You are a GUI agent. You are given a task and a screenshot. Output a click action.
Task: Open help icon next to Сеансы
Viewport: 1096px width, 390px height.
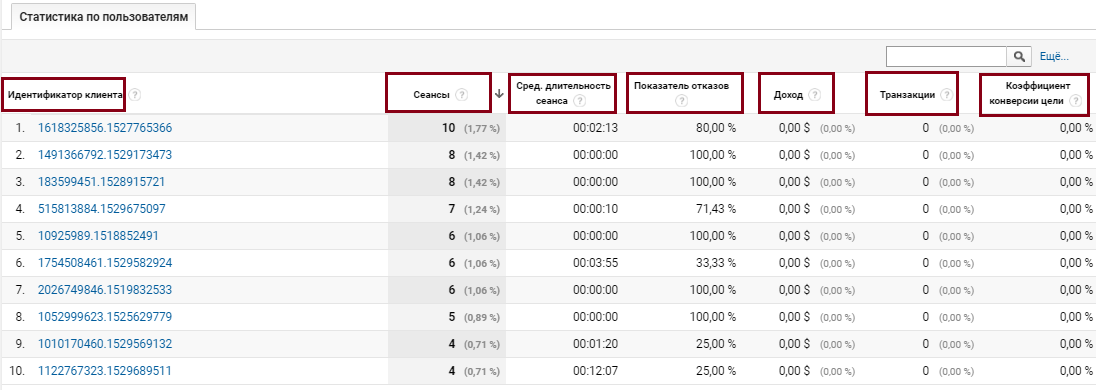tap(462, 94)
